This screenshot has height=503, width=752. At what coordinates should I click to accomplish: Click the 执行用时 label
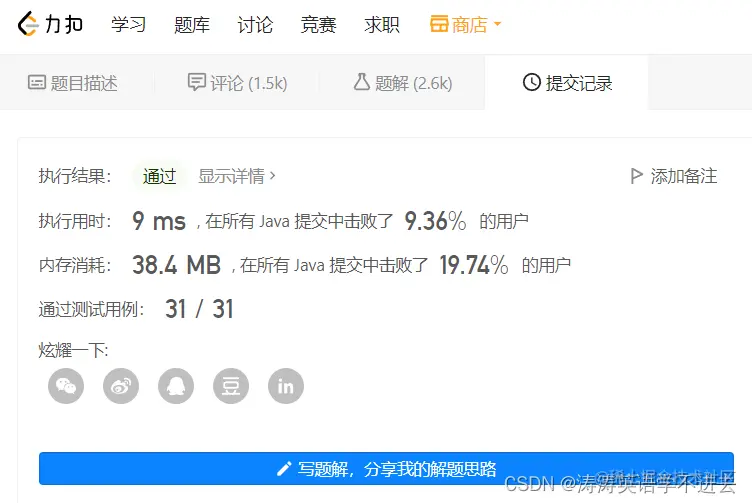click(75, 221)
